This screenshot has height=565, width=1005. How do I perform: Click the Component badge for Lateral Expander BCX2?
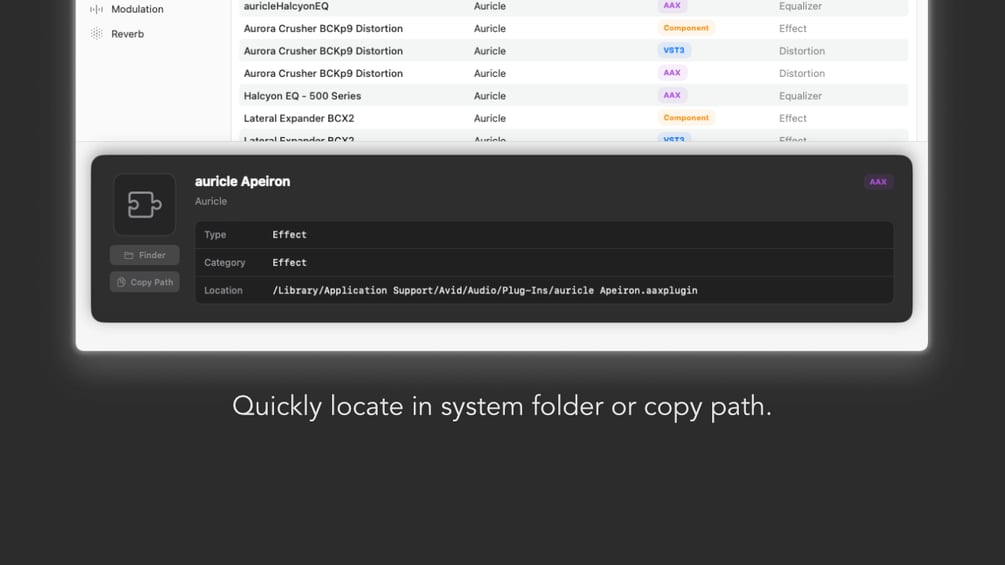pyautogui.click(x=686, y=118)
